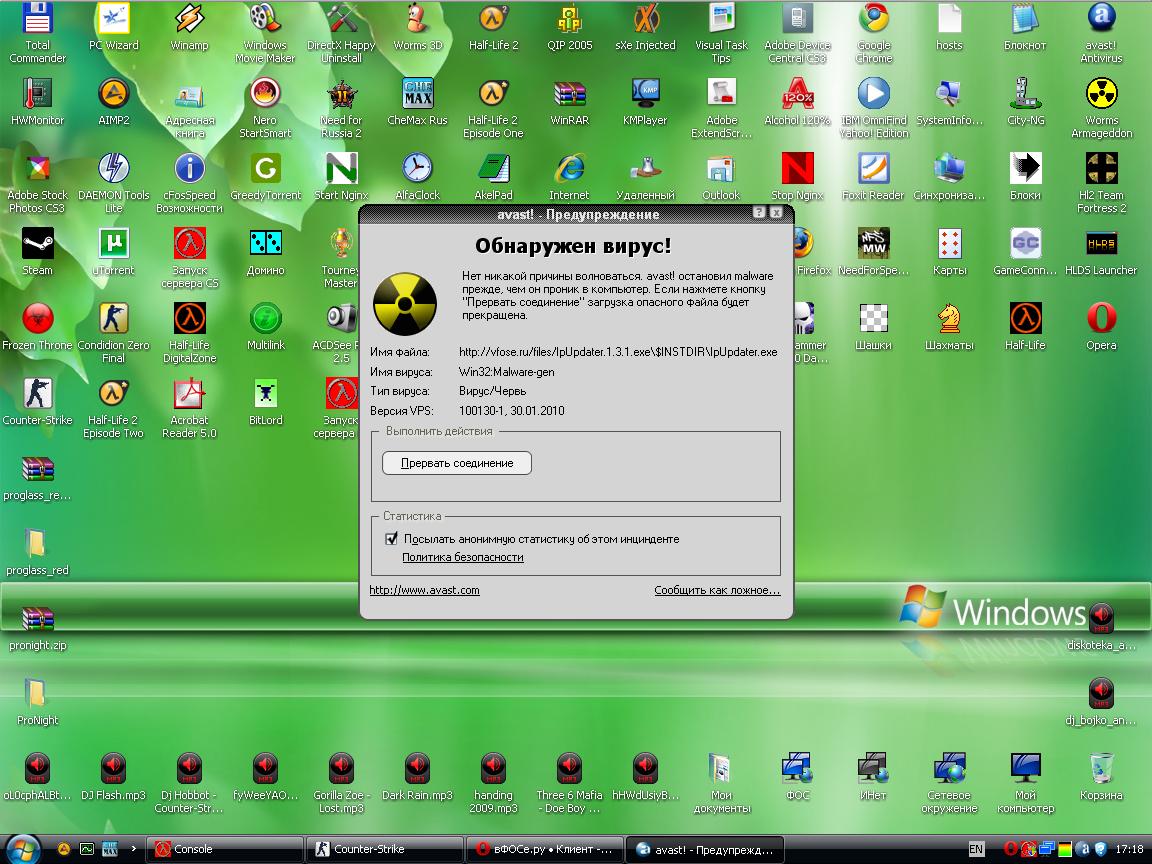Viewport: 1152px width, 864px height.
Task: Expand the Quick Launch chevron on taskbar
Action: (135, 849)
